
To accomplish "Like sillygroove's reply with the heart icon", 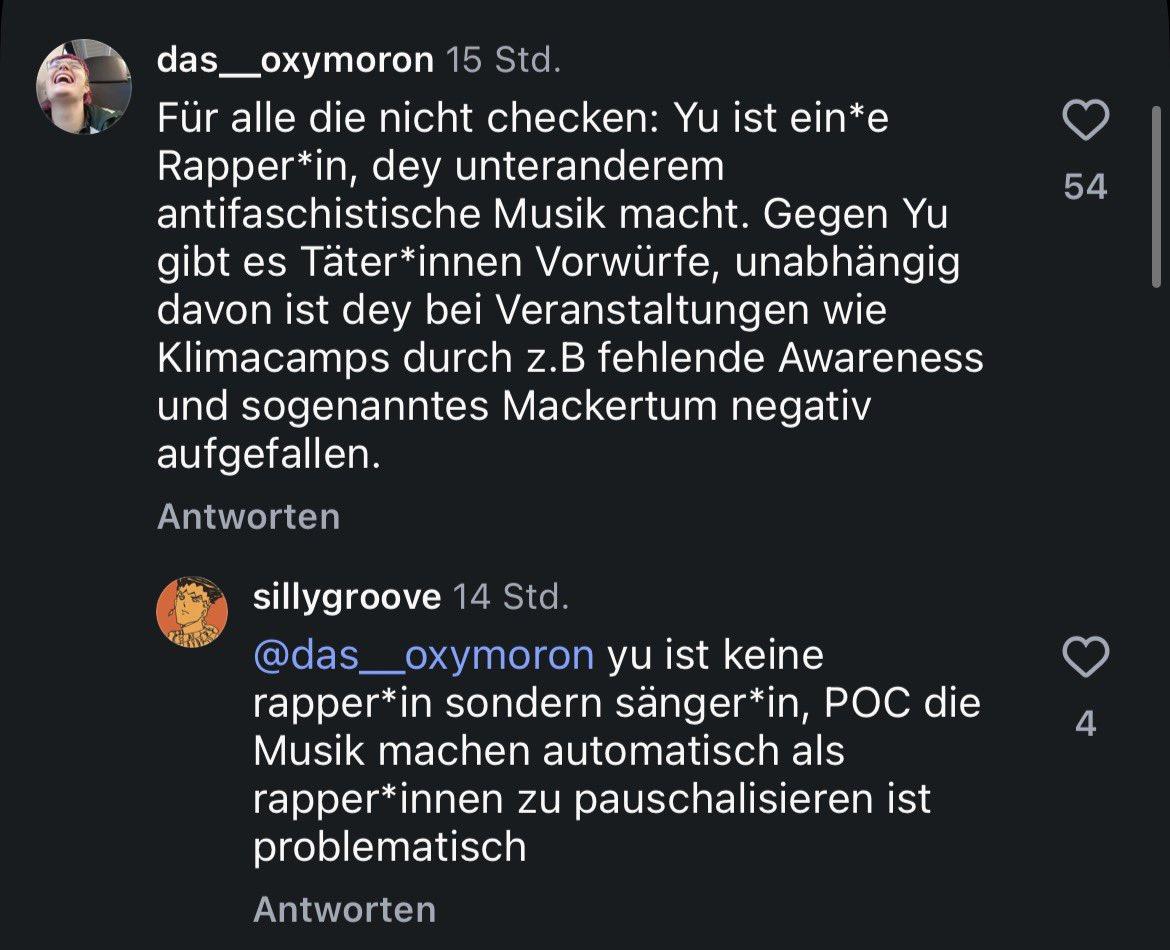I will [x=1086, y=657].
